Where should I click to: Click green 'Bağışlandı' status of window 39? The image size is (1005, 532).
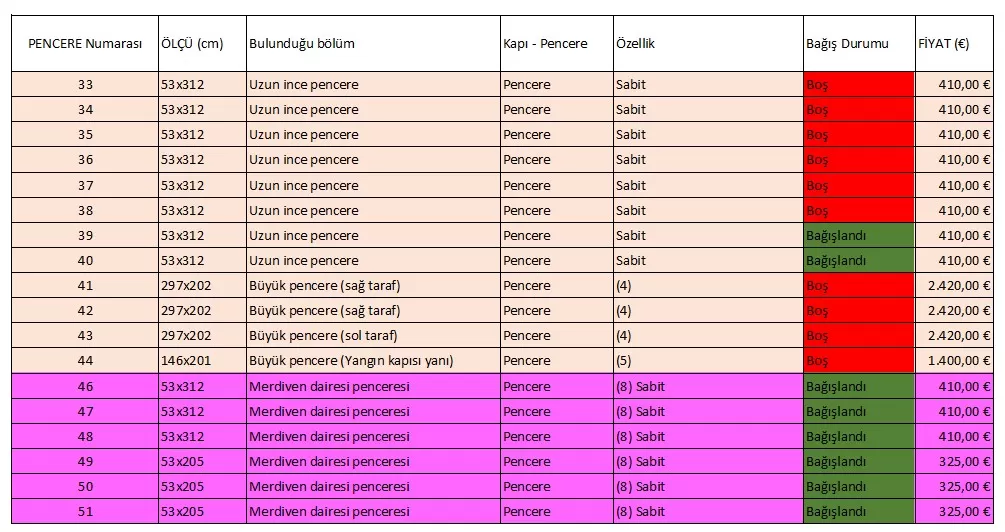(858, 236)
